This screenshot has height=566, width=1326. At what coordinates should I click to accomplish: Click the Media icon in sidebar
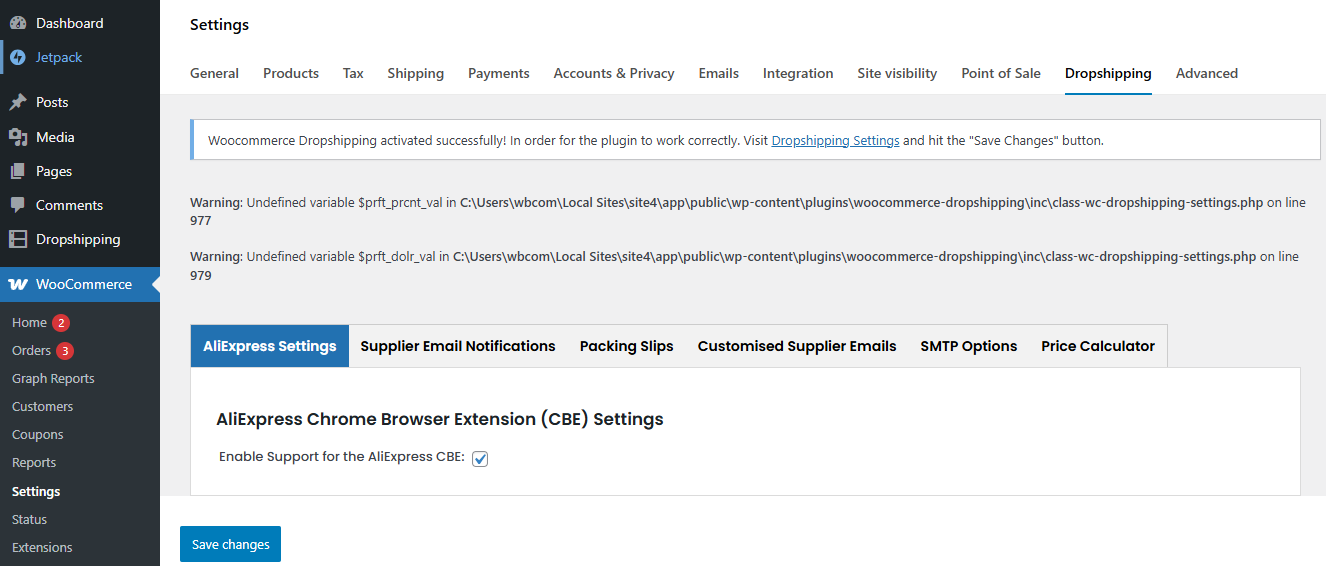[x=18, y=137]
